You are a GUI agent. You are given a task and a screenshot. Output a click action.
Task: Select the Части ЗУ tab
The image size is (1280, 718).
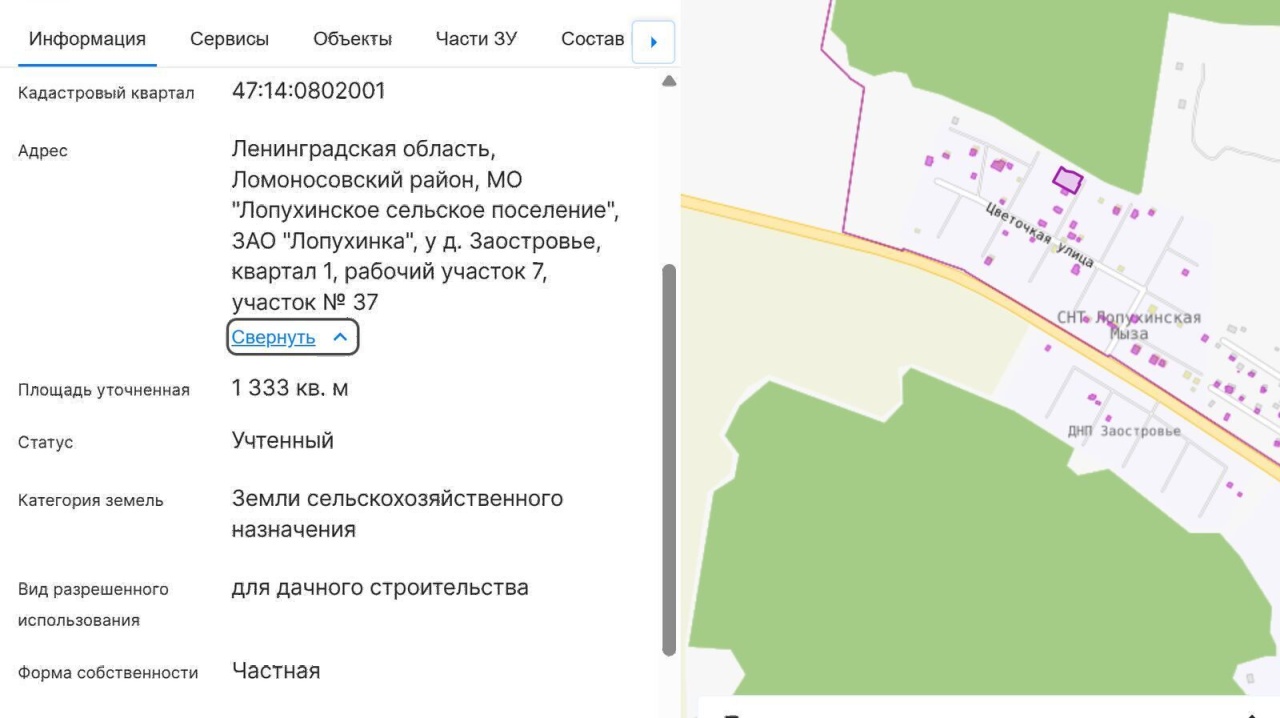(x=476, y=40)
